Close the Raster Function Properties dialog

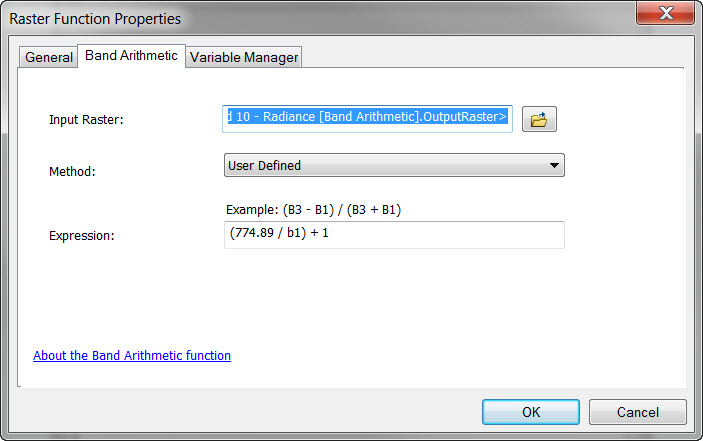point(664,13)
